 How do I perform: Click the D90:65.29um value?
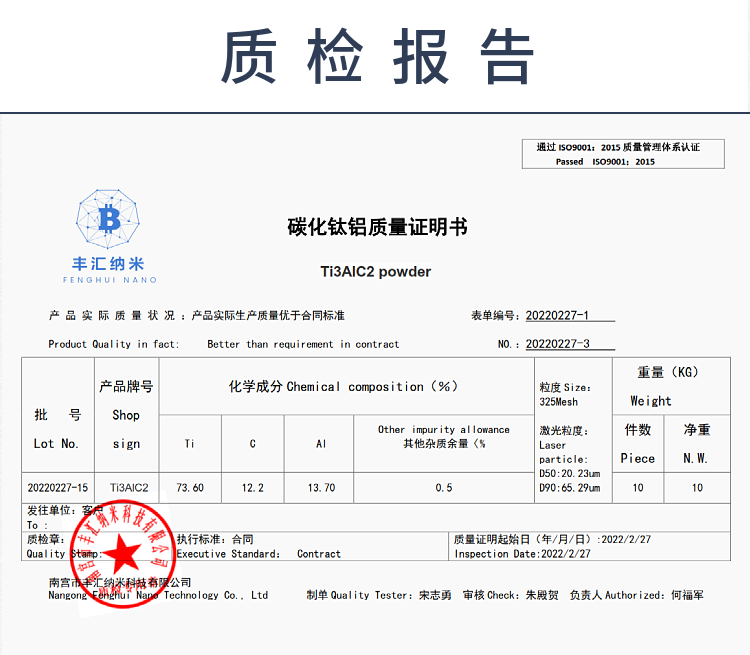(x=570, y=488)
